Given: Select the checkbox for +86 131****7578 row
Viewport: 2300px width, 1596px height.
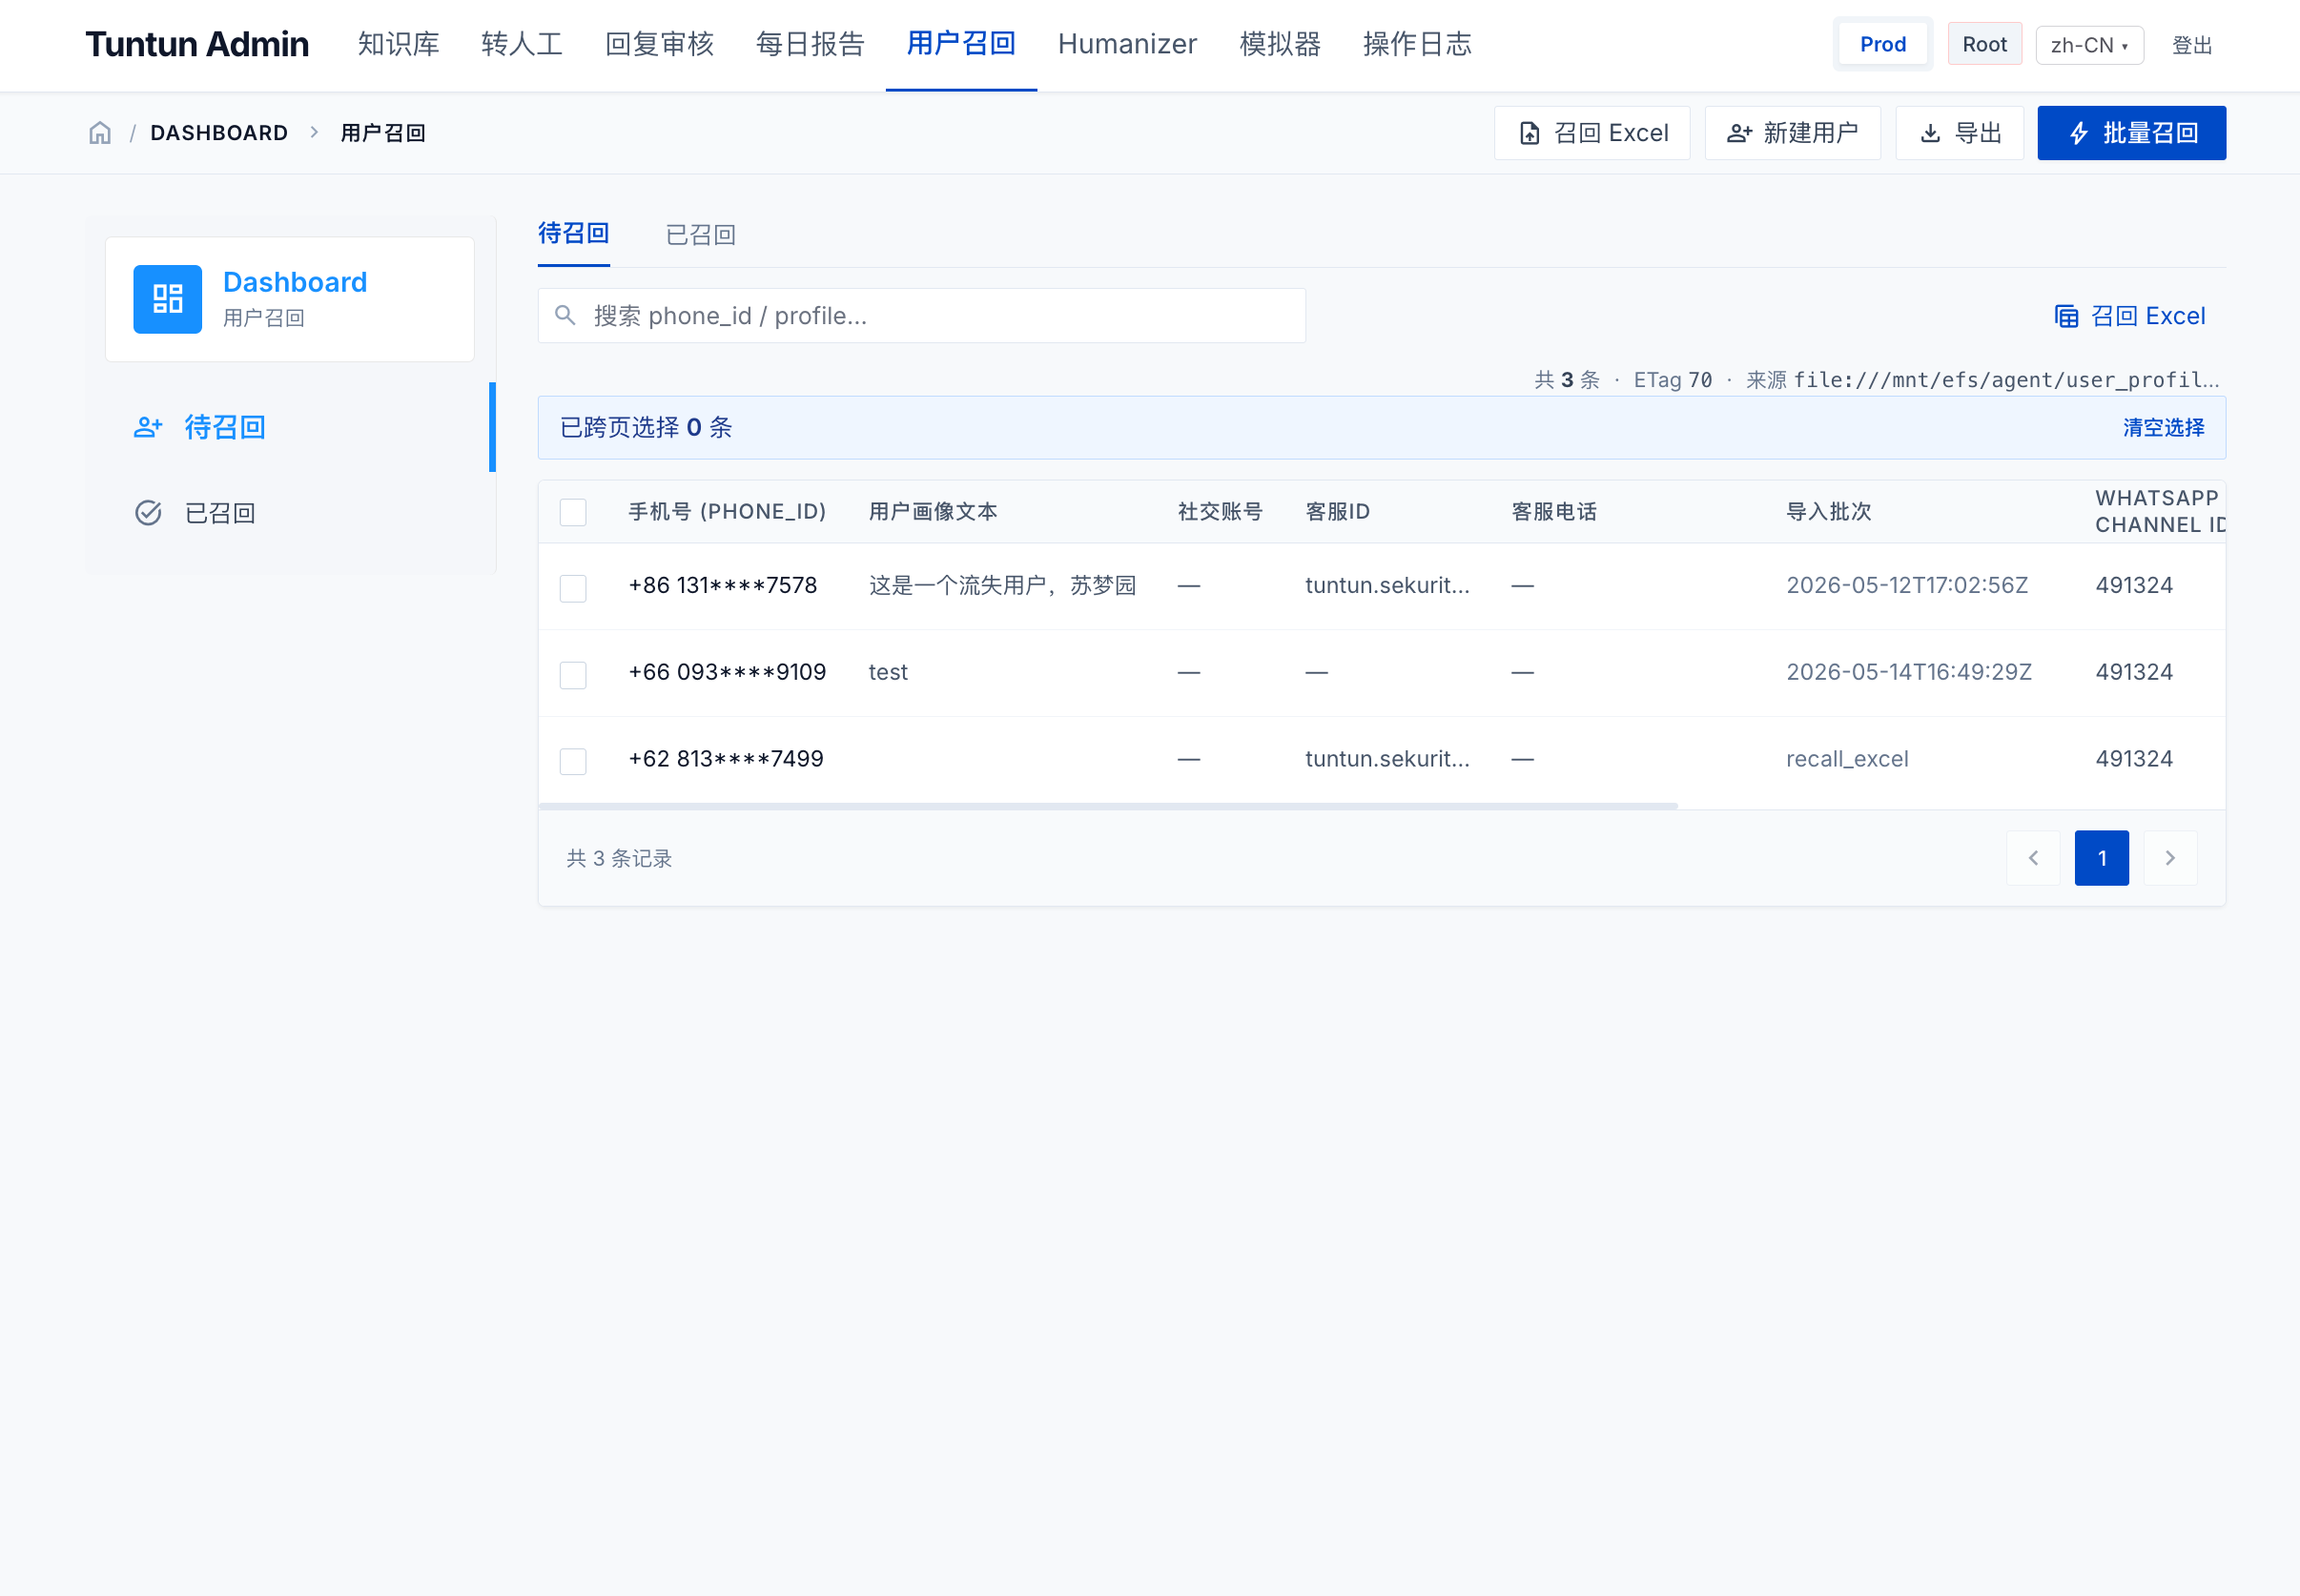Looking at the screenshot, I should coord(573,588).
